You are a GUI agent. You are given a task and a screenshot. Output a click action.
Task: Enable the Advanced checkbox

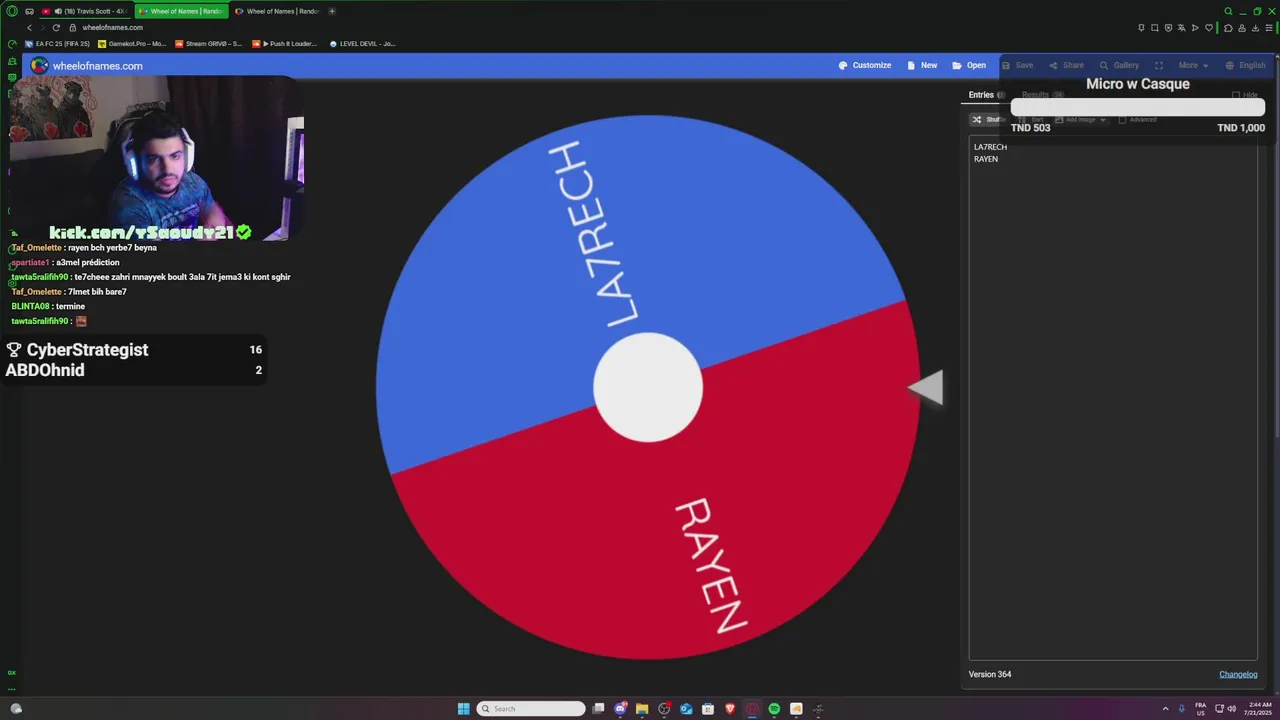click(x=1122, y=119)
